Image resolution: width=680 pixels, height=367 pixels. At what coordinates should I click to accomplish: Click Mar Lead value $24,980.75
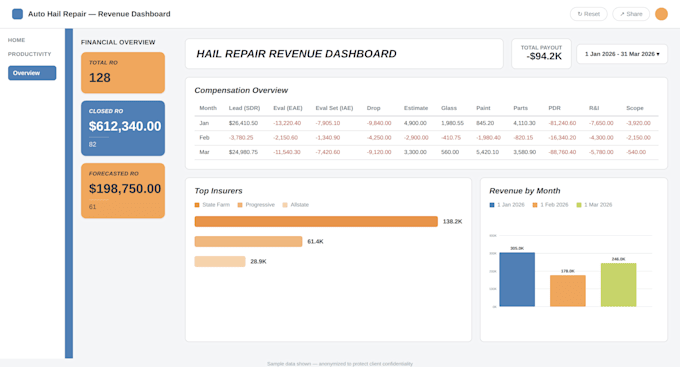coord(243,152)
